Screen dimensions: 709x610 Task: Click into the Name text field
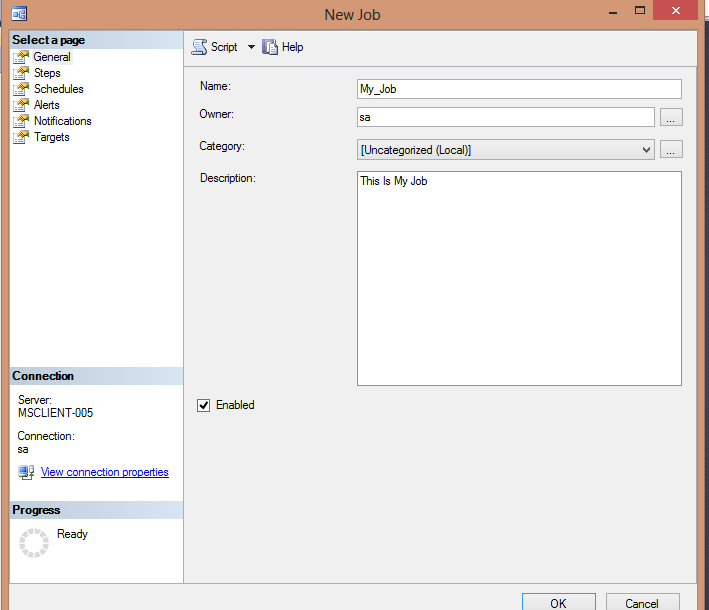coord(518,89)
